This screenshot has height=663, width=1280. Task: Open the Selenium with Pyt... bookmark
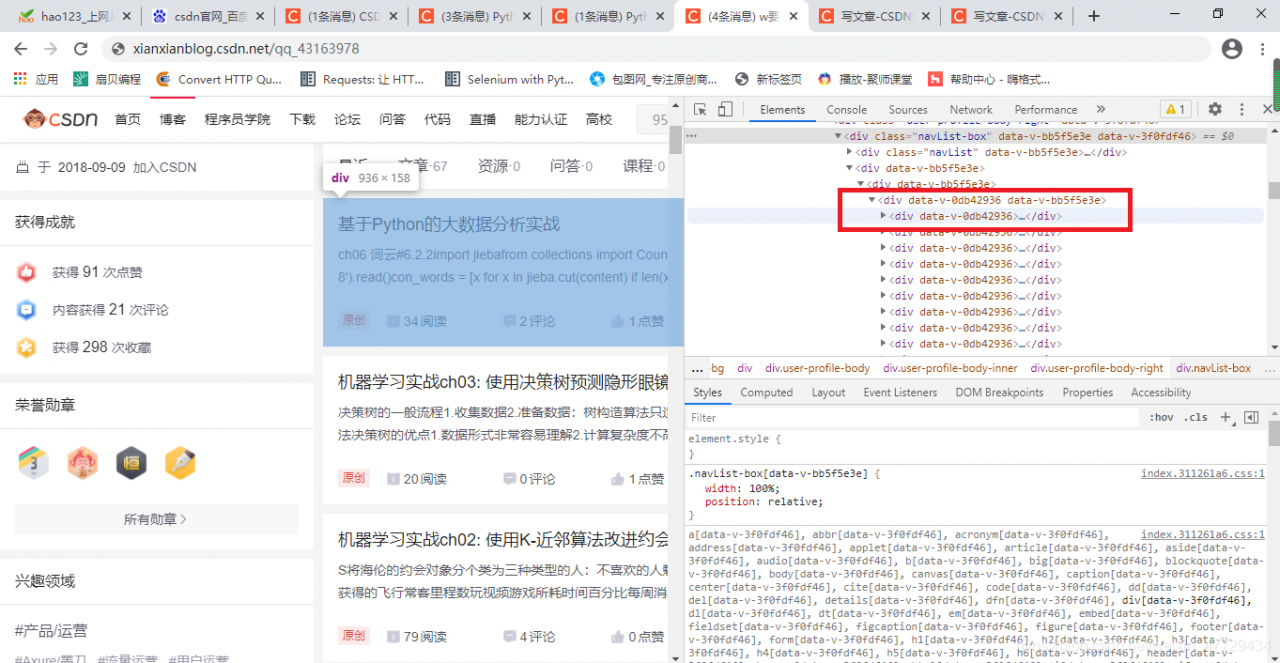pos(511,79)
